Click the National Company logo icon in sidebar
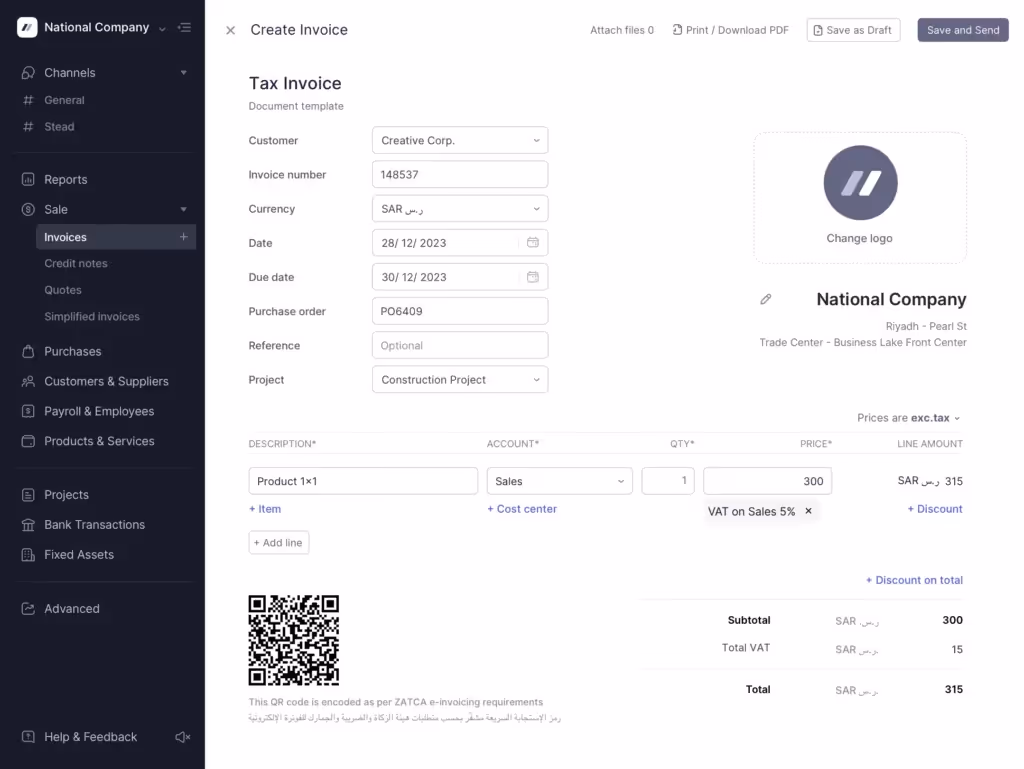1024x769 pixels. click(27, 27)
